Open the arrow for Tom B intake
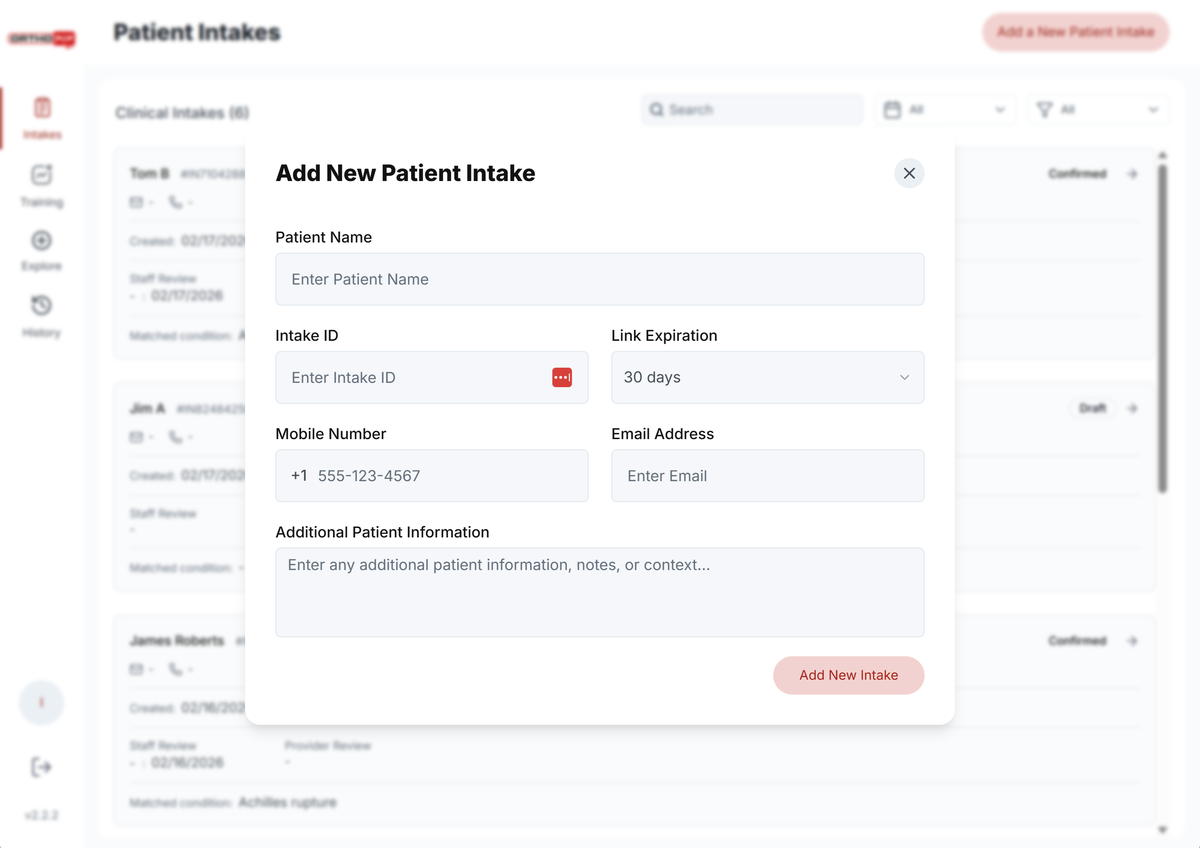The image size is (1200, 848). [x=1132, y=174]
